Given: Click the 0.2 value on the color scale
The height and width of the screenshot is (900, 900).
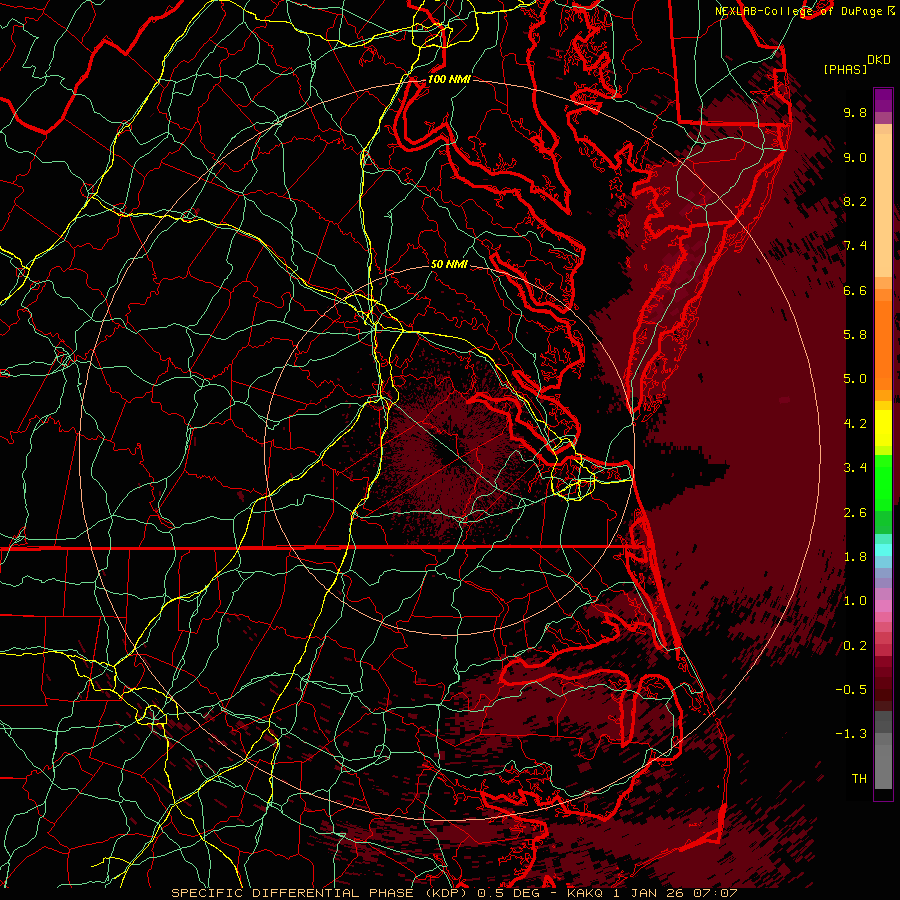Looking at the screenshot, I should click(855, 646).
